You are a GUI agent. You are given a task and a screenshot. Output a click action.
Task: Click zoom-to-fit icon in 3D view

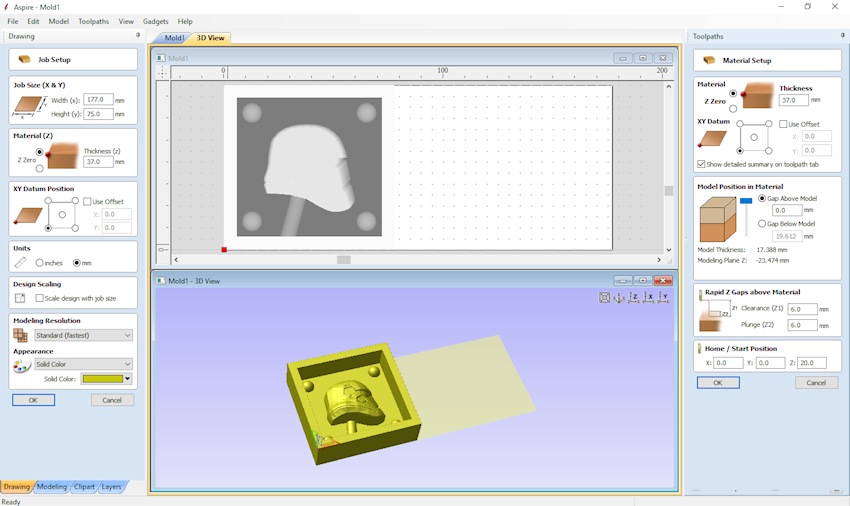click(604, 297)
